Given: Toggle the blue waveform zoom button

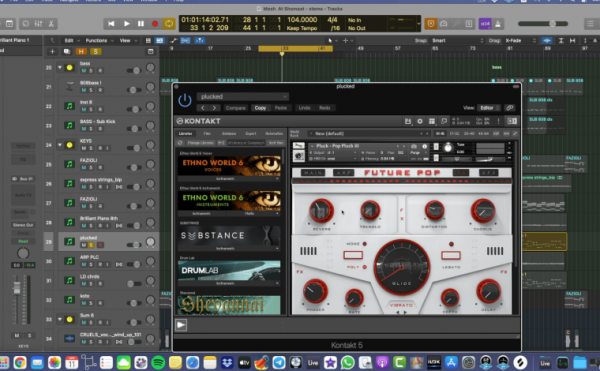Looking at the screenshot, I should click(x=547, y=40).
